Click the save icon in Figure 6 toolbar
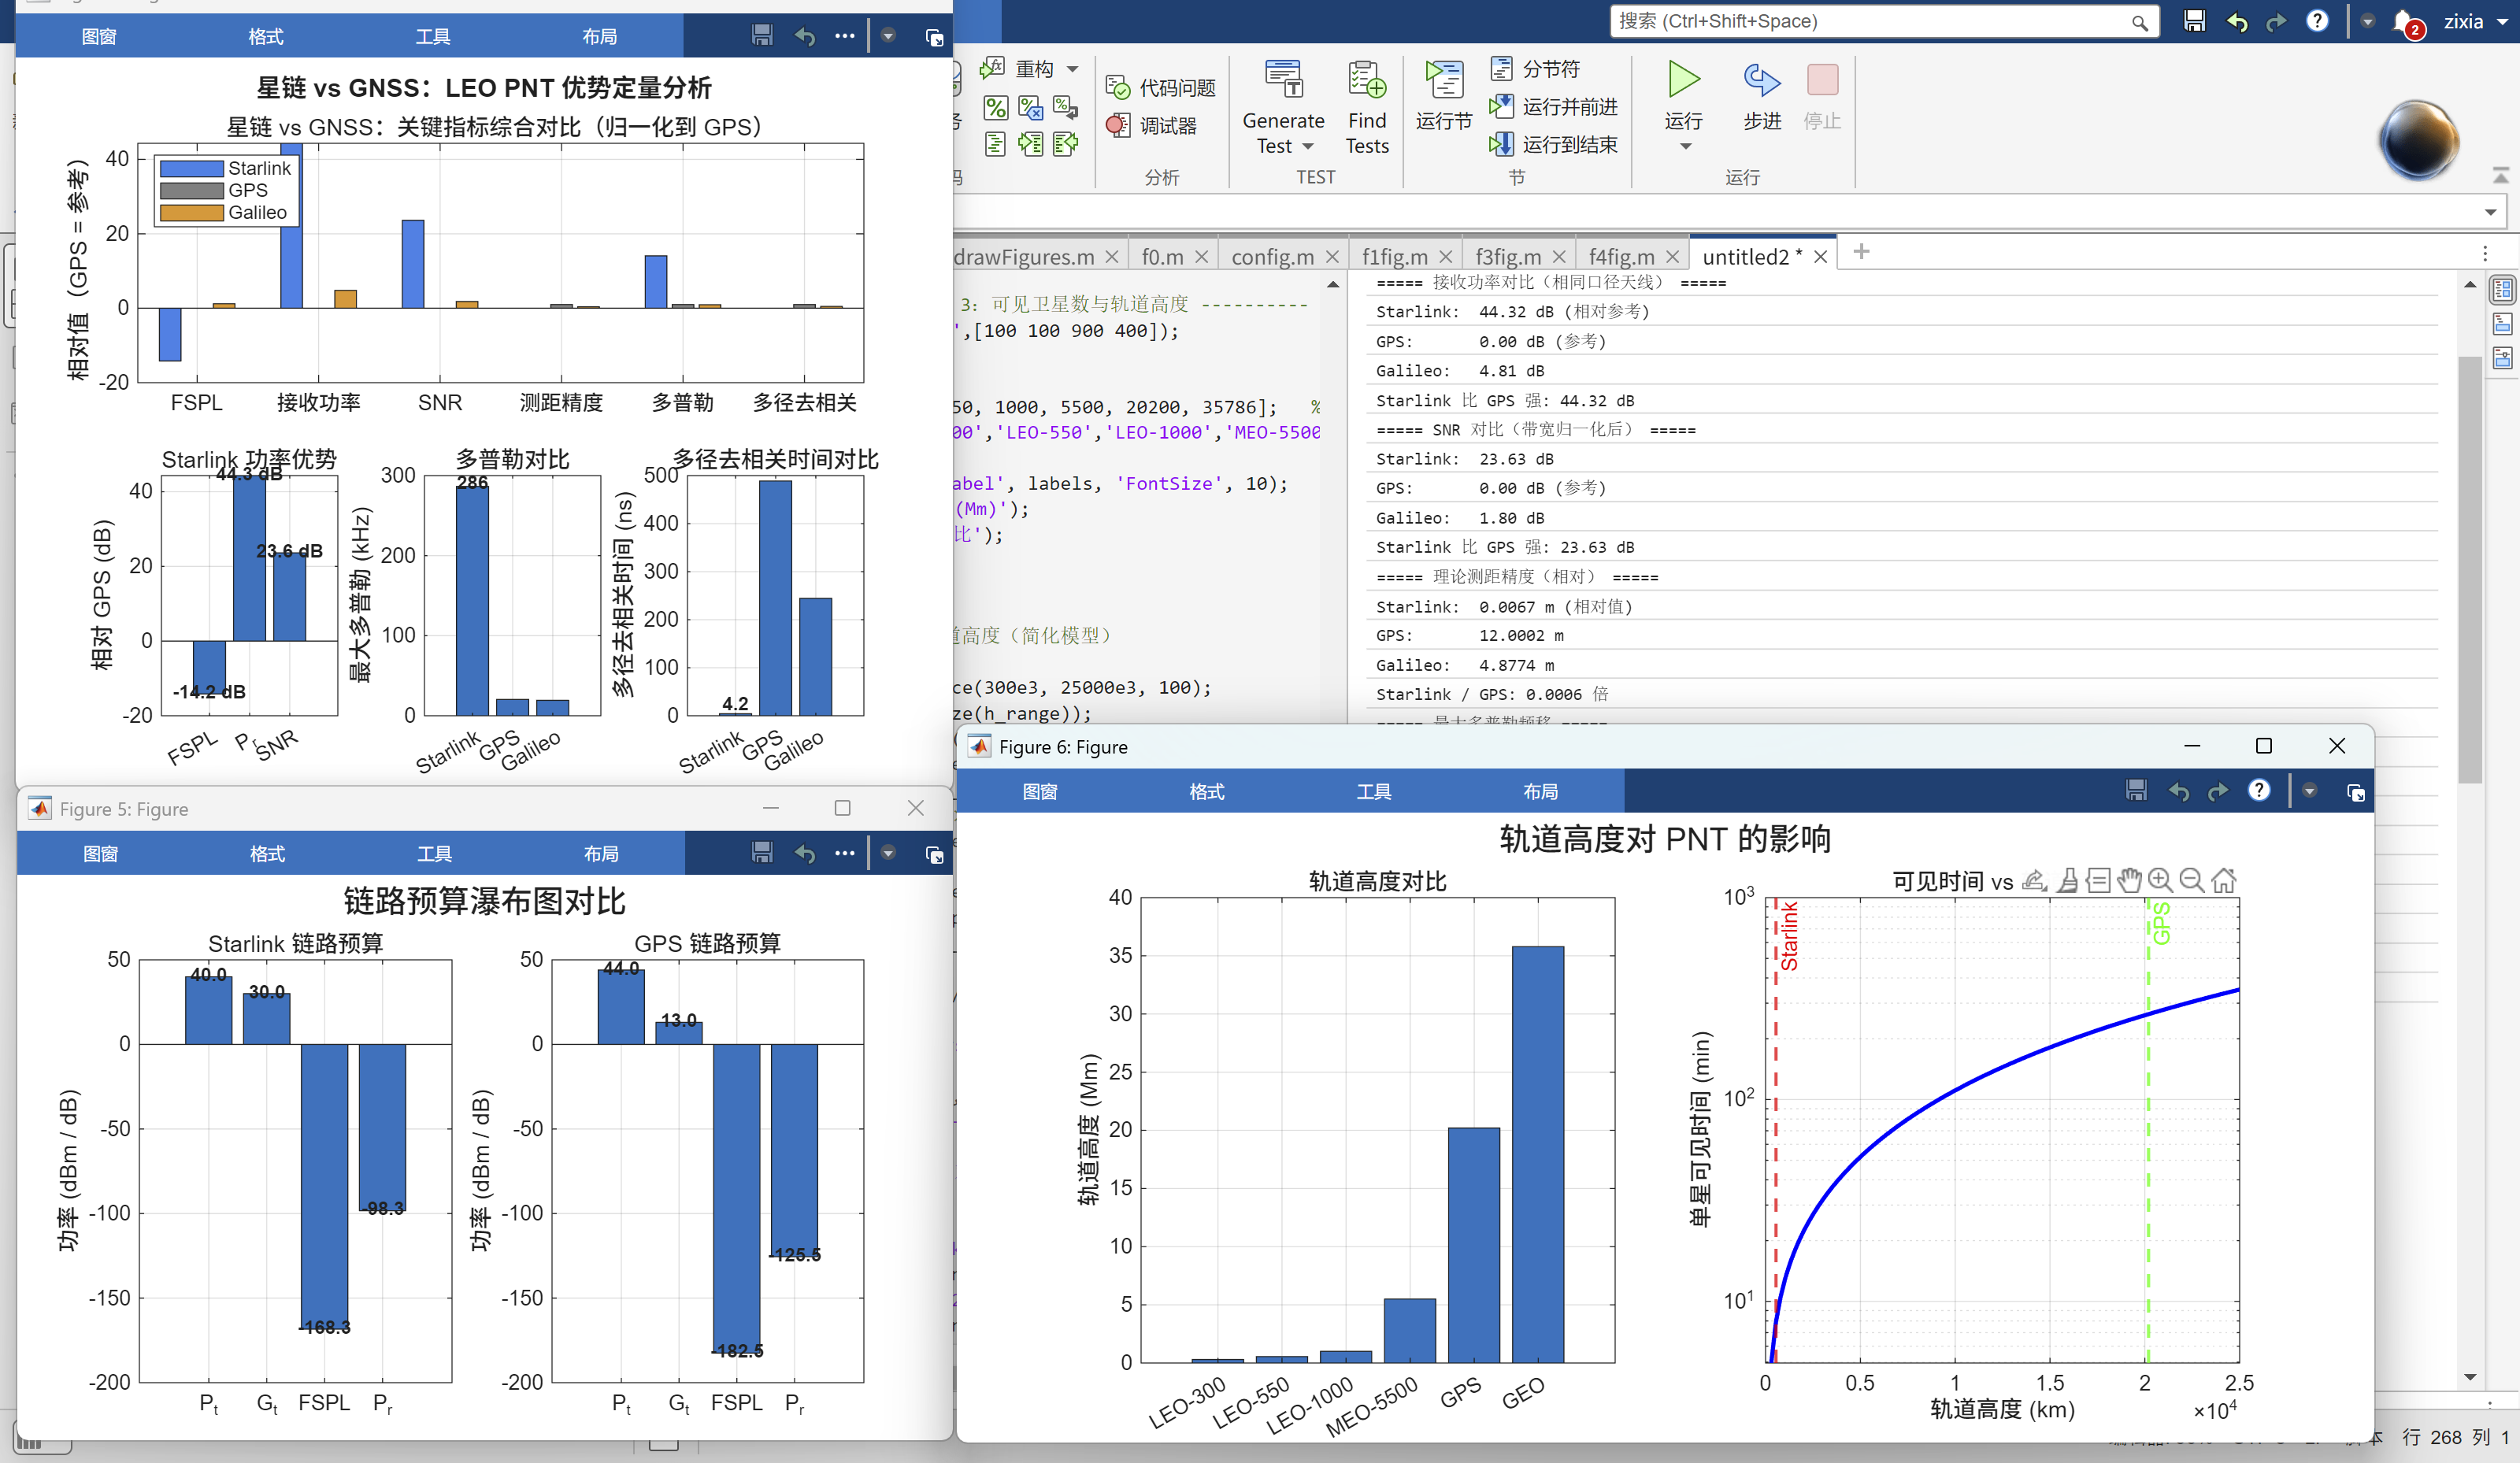This screenshot has height=1463, width=2520. pos(2136,791)
